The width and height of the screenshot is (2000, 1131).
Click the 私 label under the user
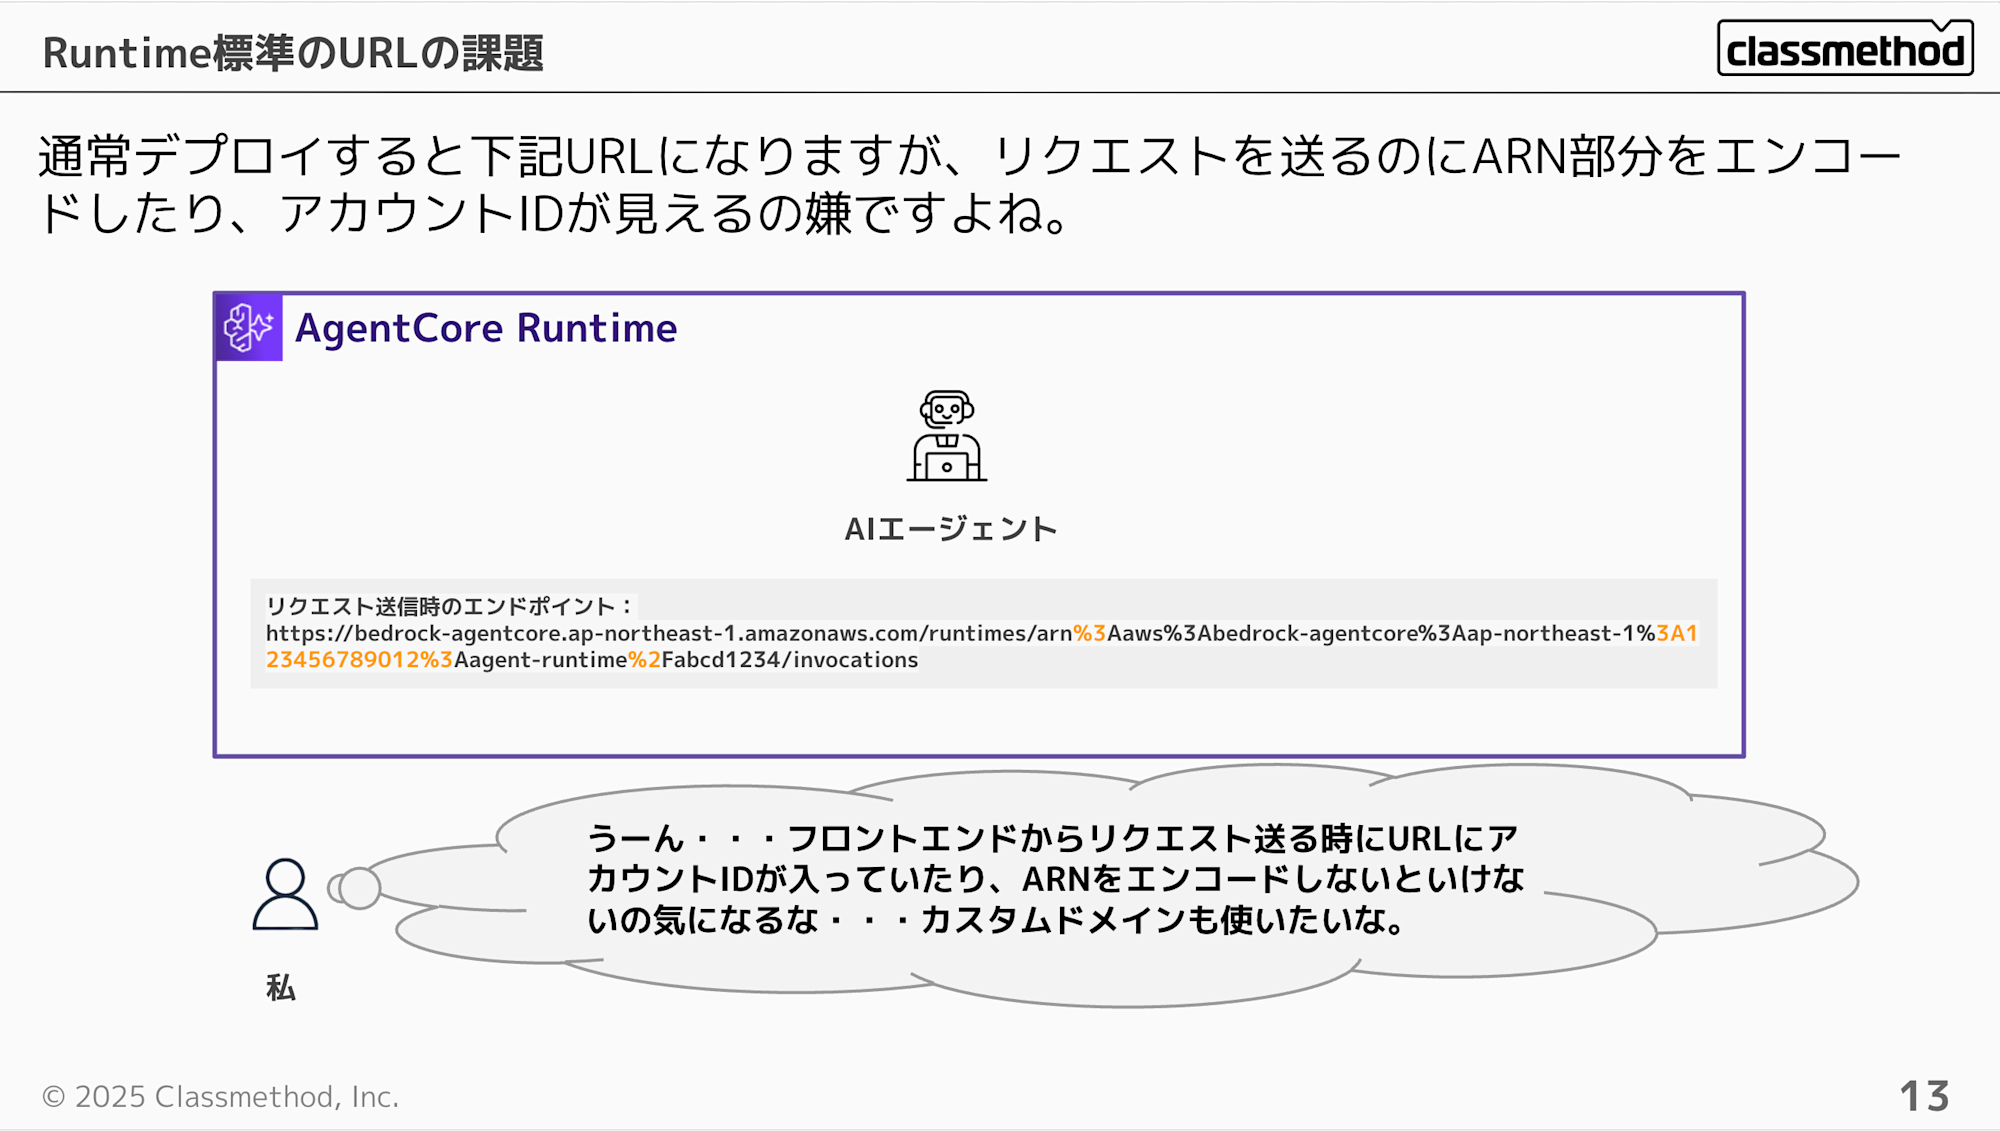pyautogui.click(x=281, y=988)
